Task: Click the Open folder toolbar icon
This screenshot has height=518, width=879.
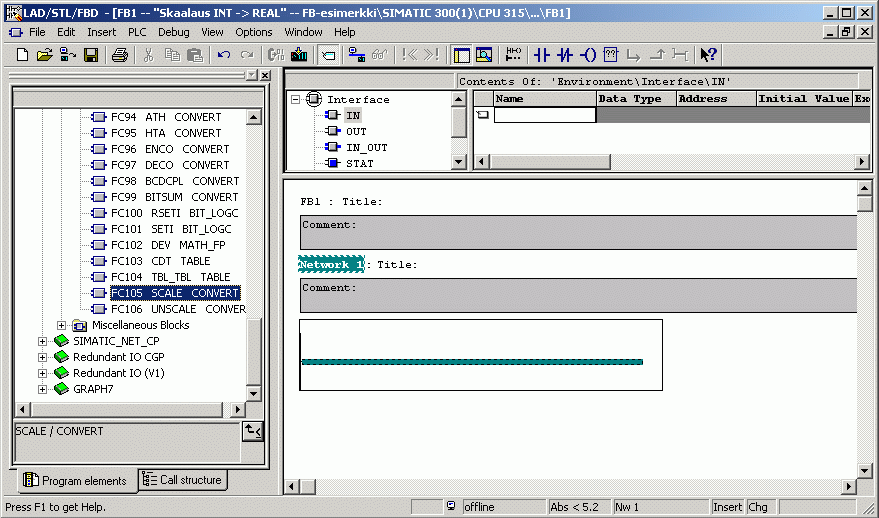Action: click(x=44, y=54)
